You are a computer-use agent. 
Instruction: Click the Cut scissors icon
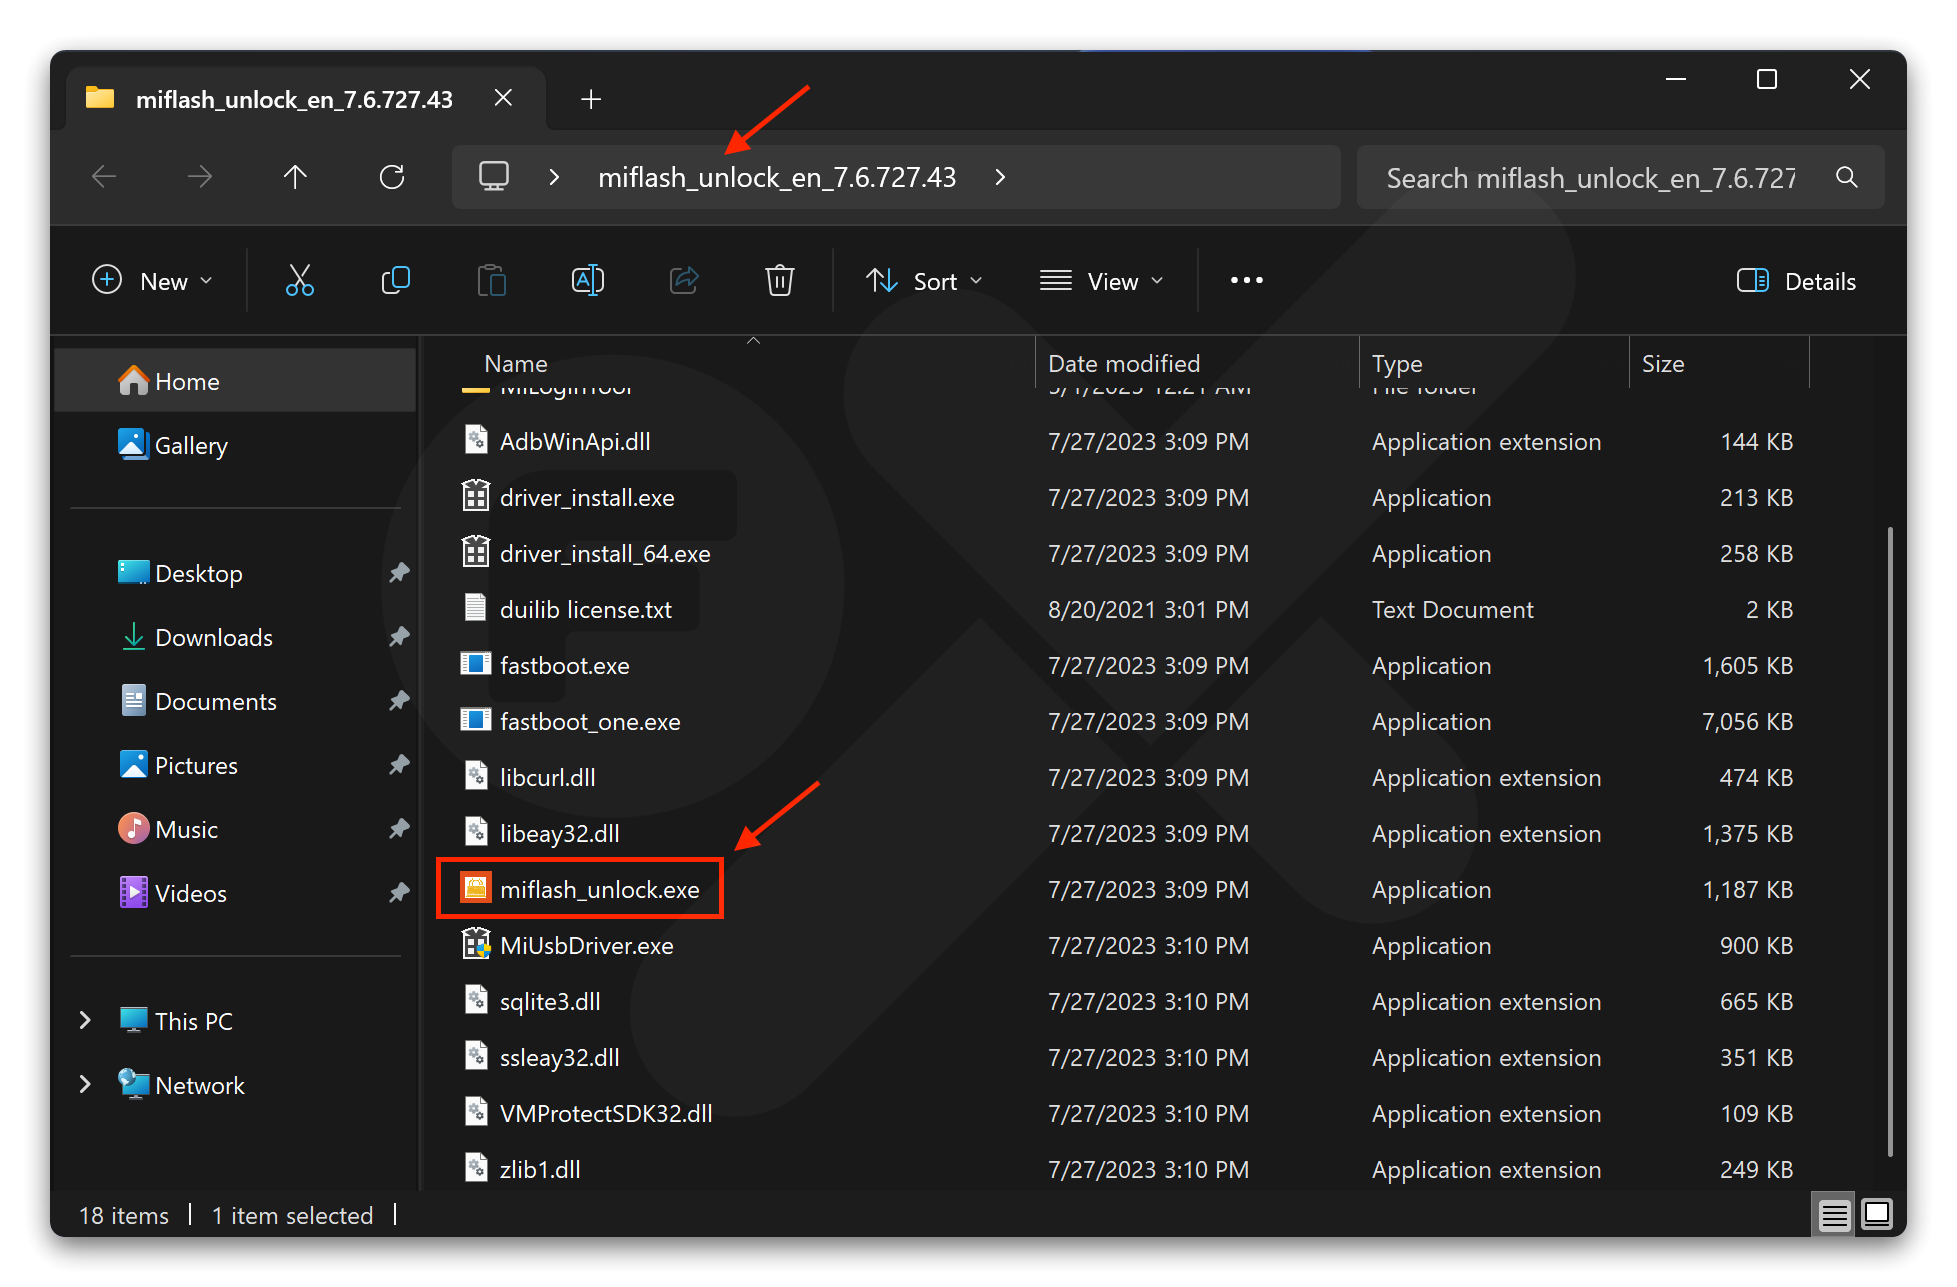click(299, 281)
